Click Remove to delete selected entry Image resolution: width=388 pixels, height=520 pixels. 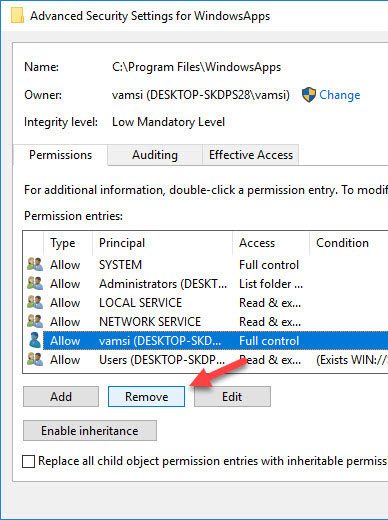(146, 397)
